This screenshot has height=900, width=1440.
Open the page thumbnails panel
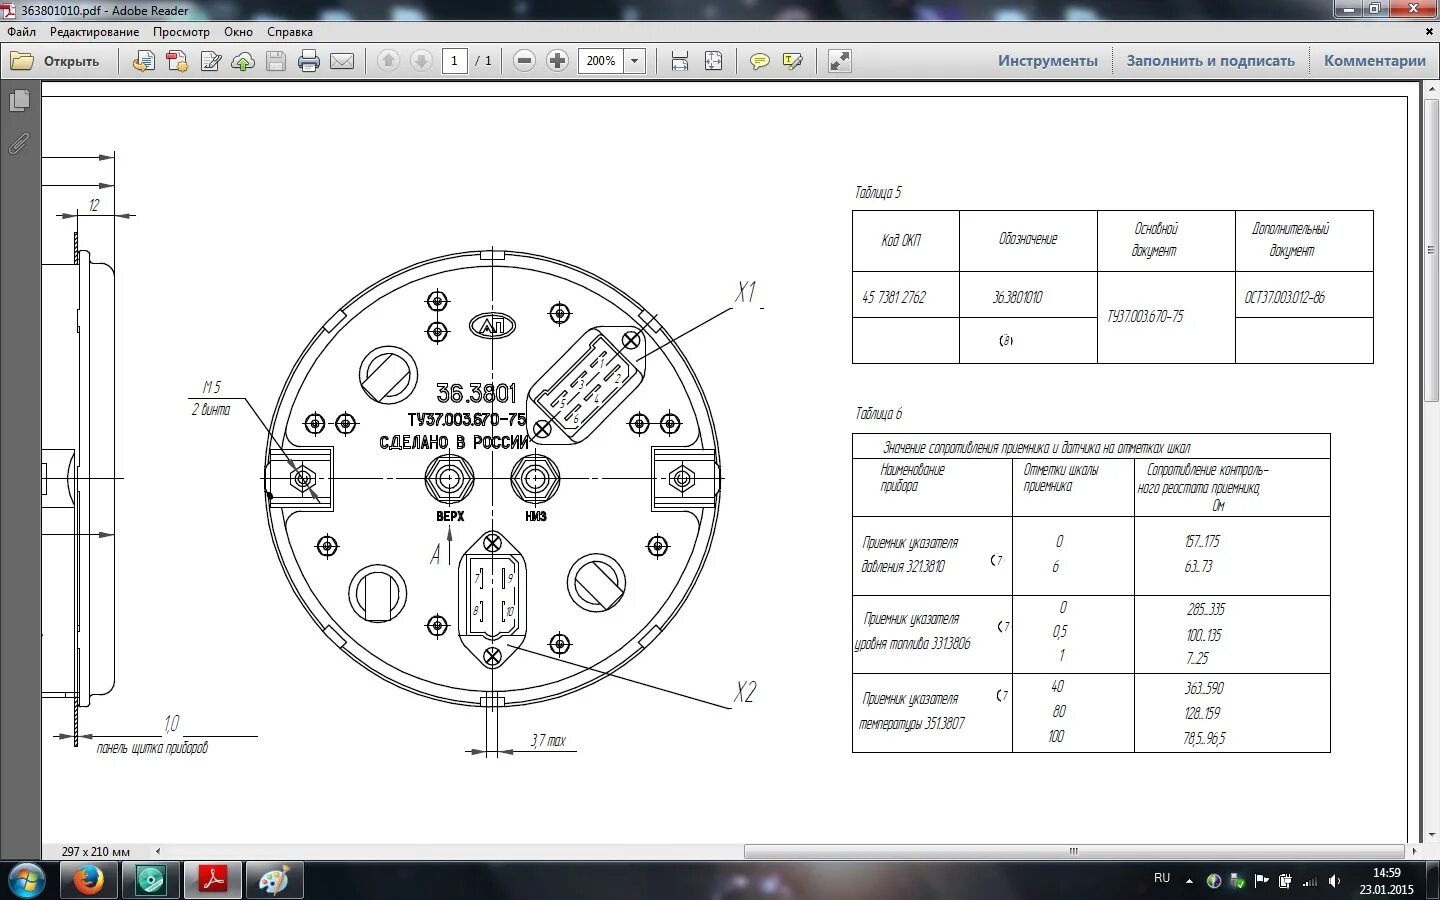[19, 101]
